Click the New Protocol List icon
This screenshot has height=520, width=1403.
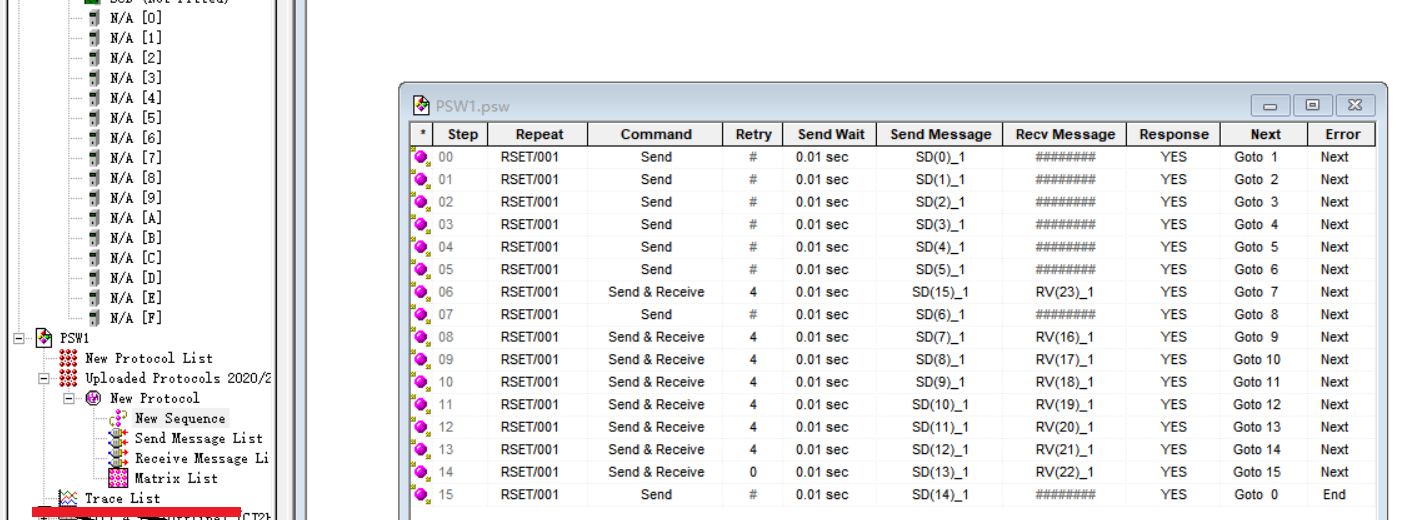coord(68,358)
